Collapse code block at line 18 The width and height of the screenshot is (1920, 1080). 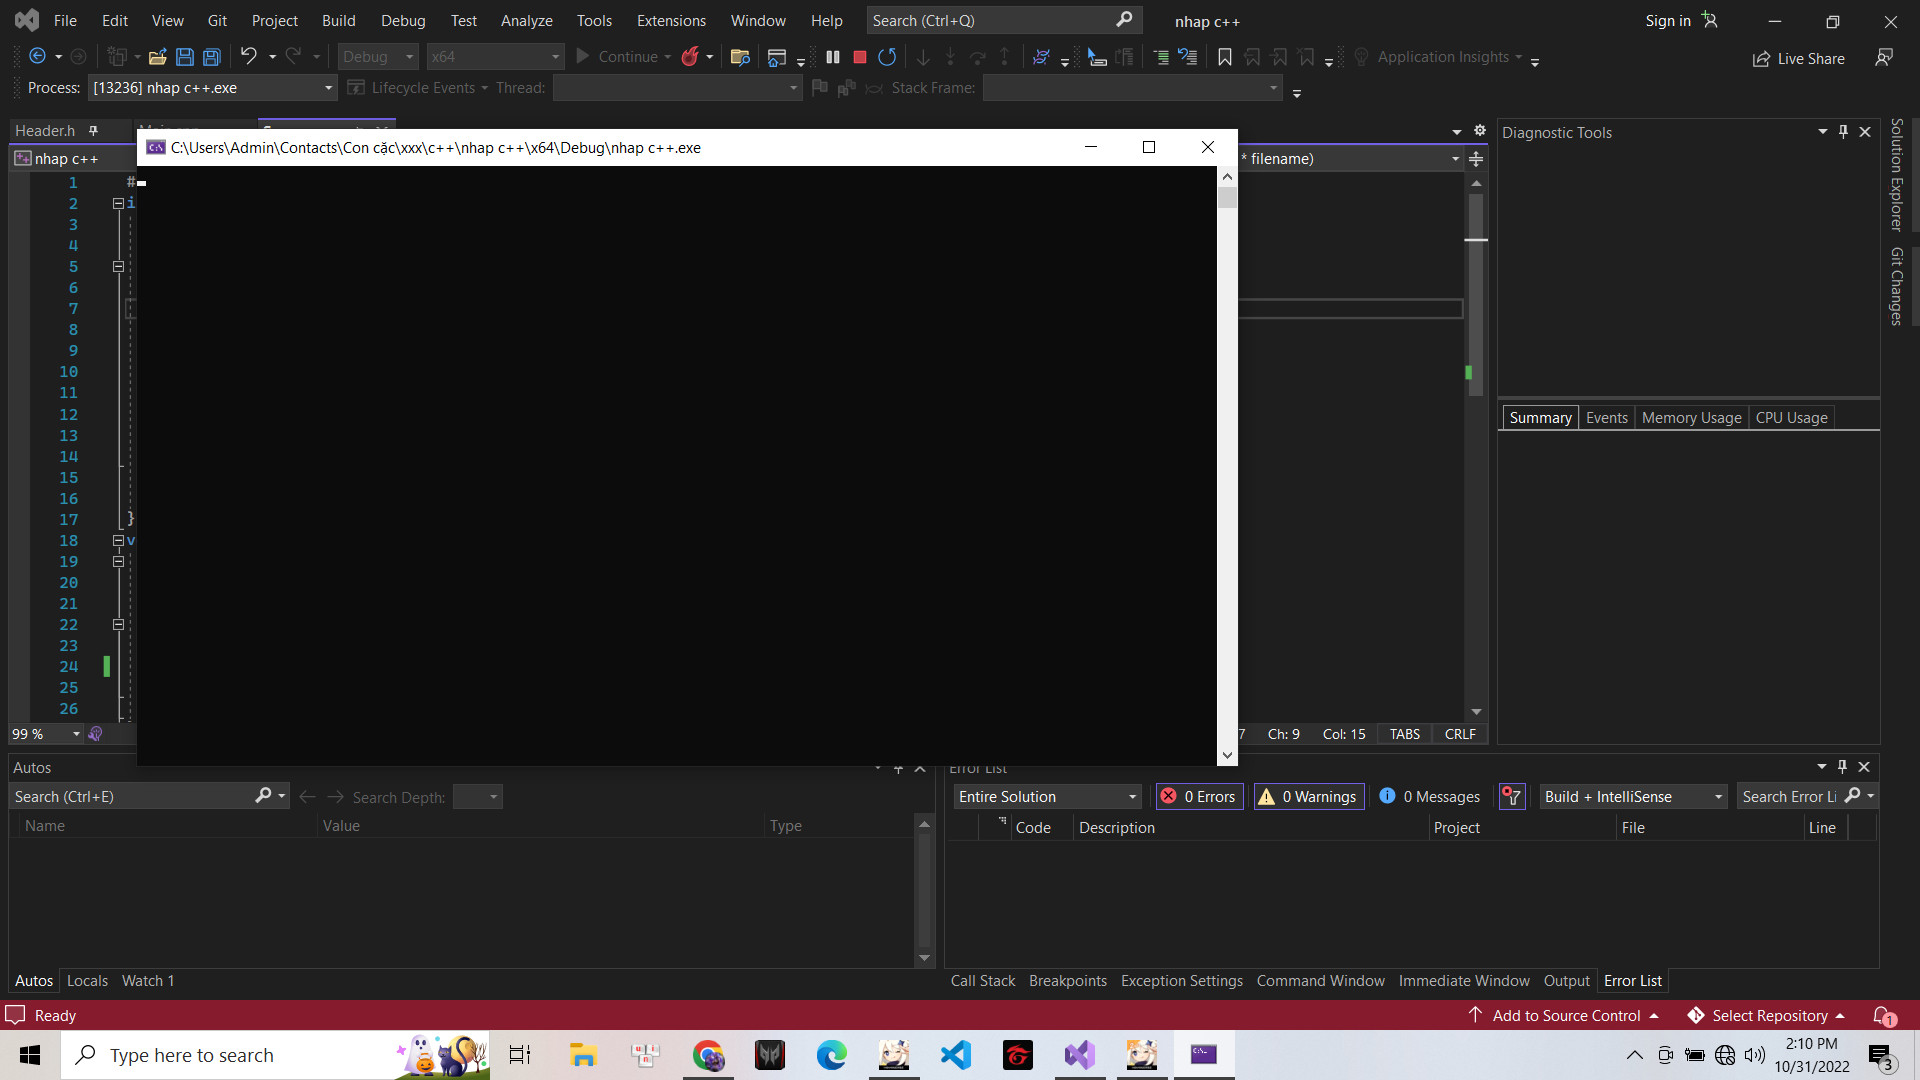click(x=118, y=541)
